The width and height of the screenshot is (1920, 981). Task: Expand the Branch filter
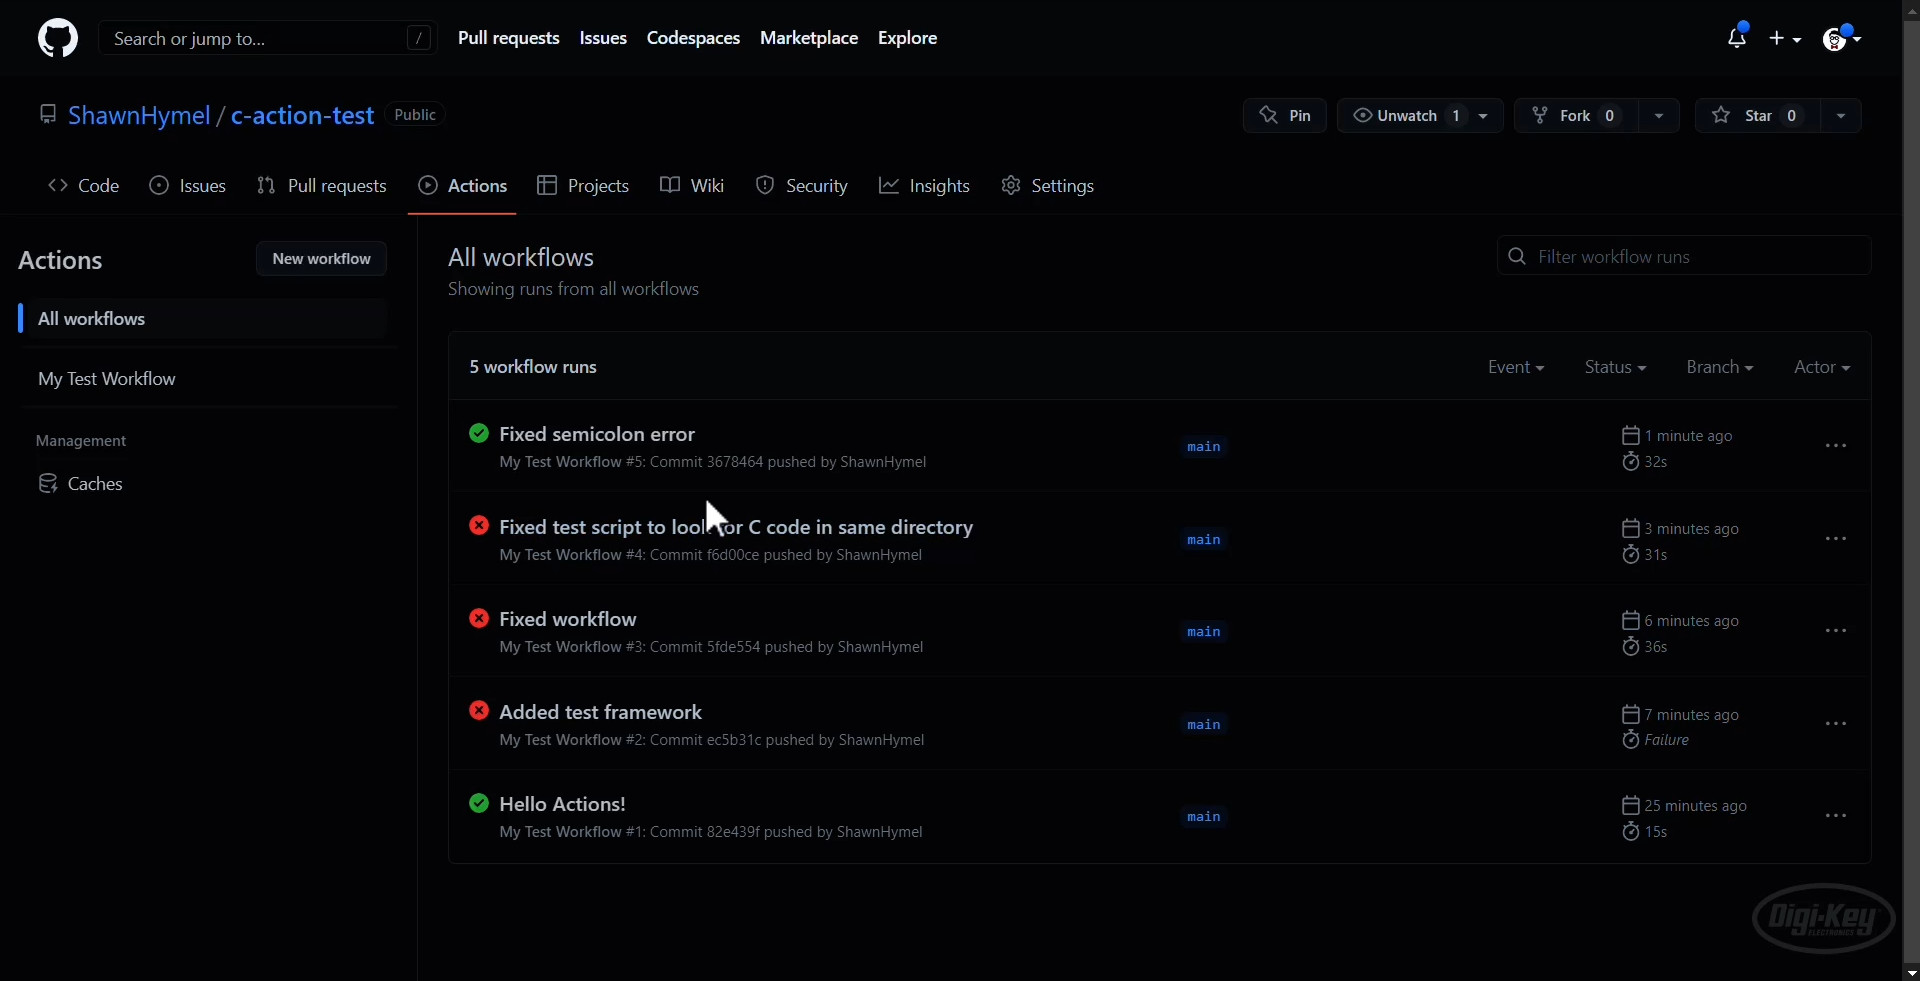[1719, 367]
